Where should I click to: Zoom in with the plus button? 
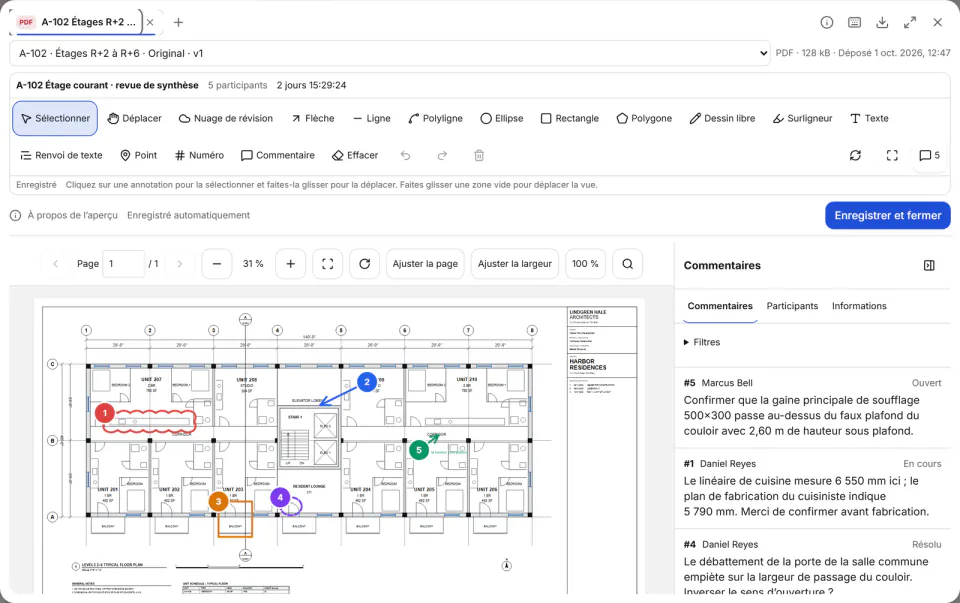click(x=291, y=264)
